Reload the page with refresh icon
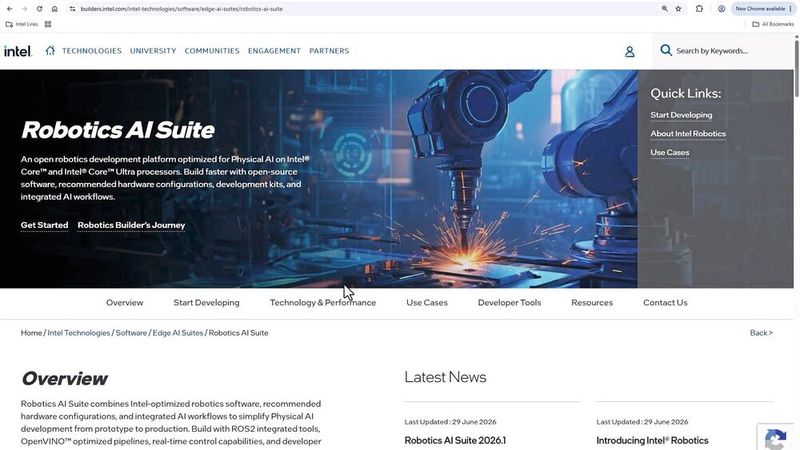 click(39, 9)
